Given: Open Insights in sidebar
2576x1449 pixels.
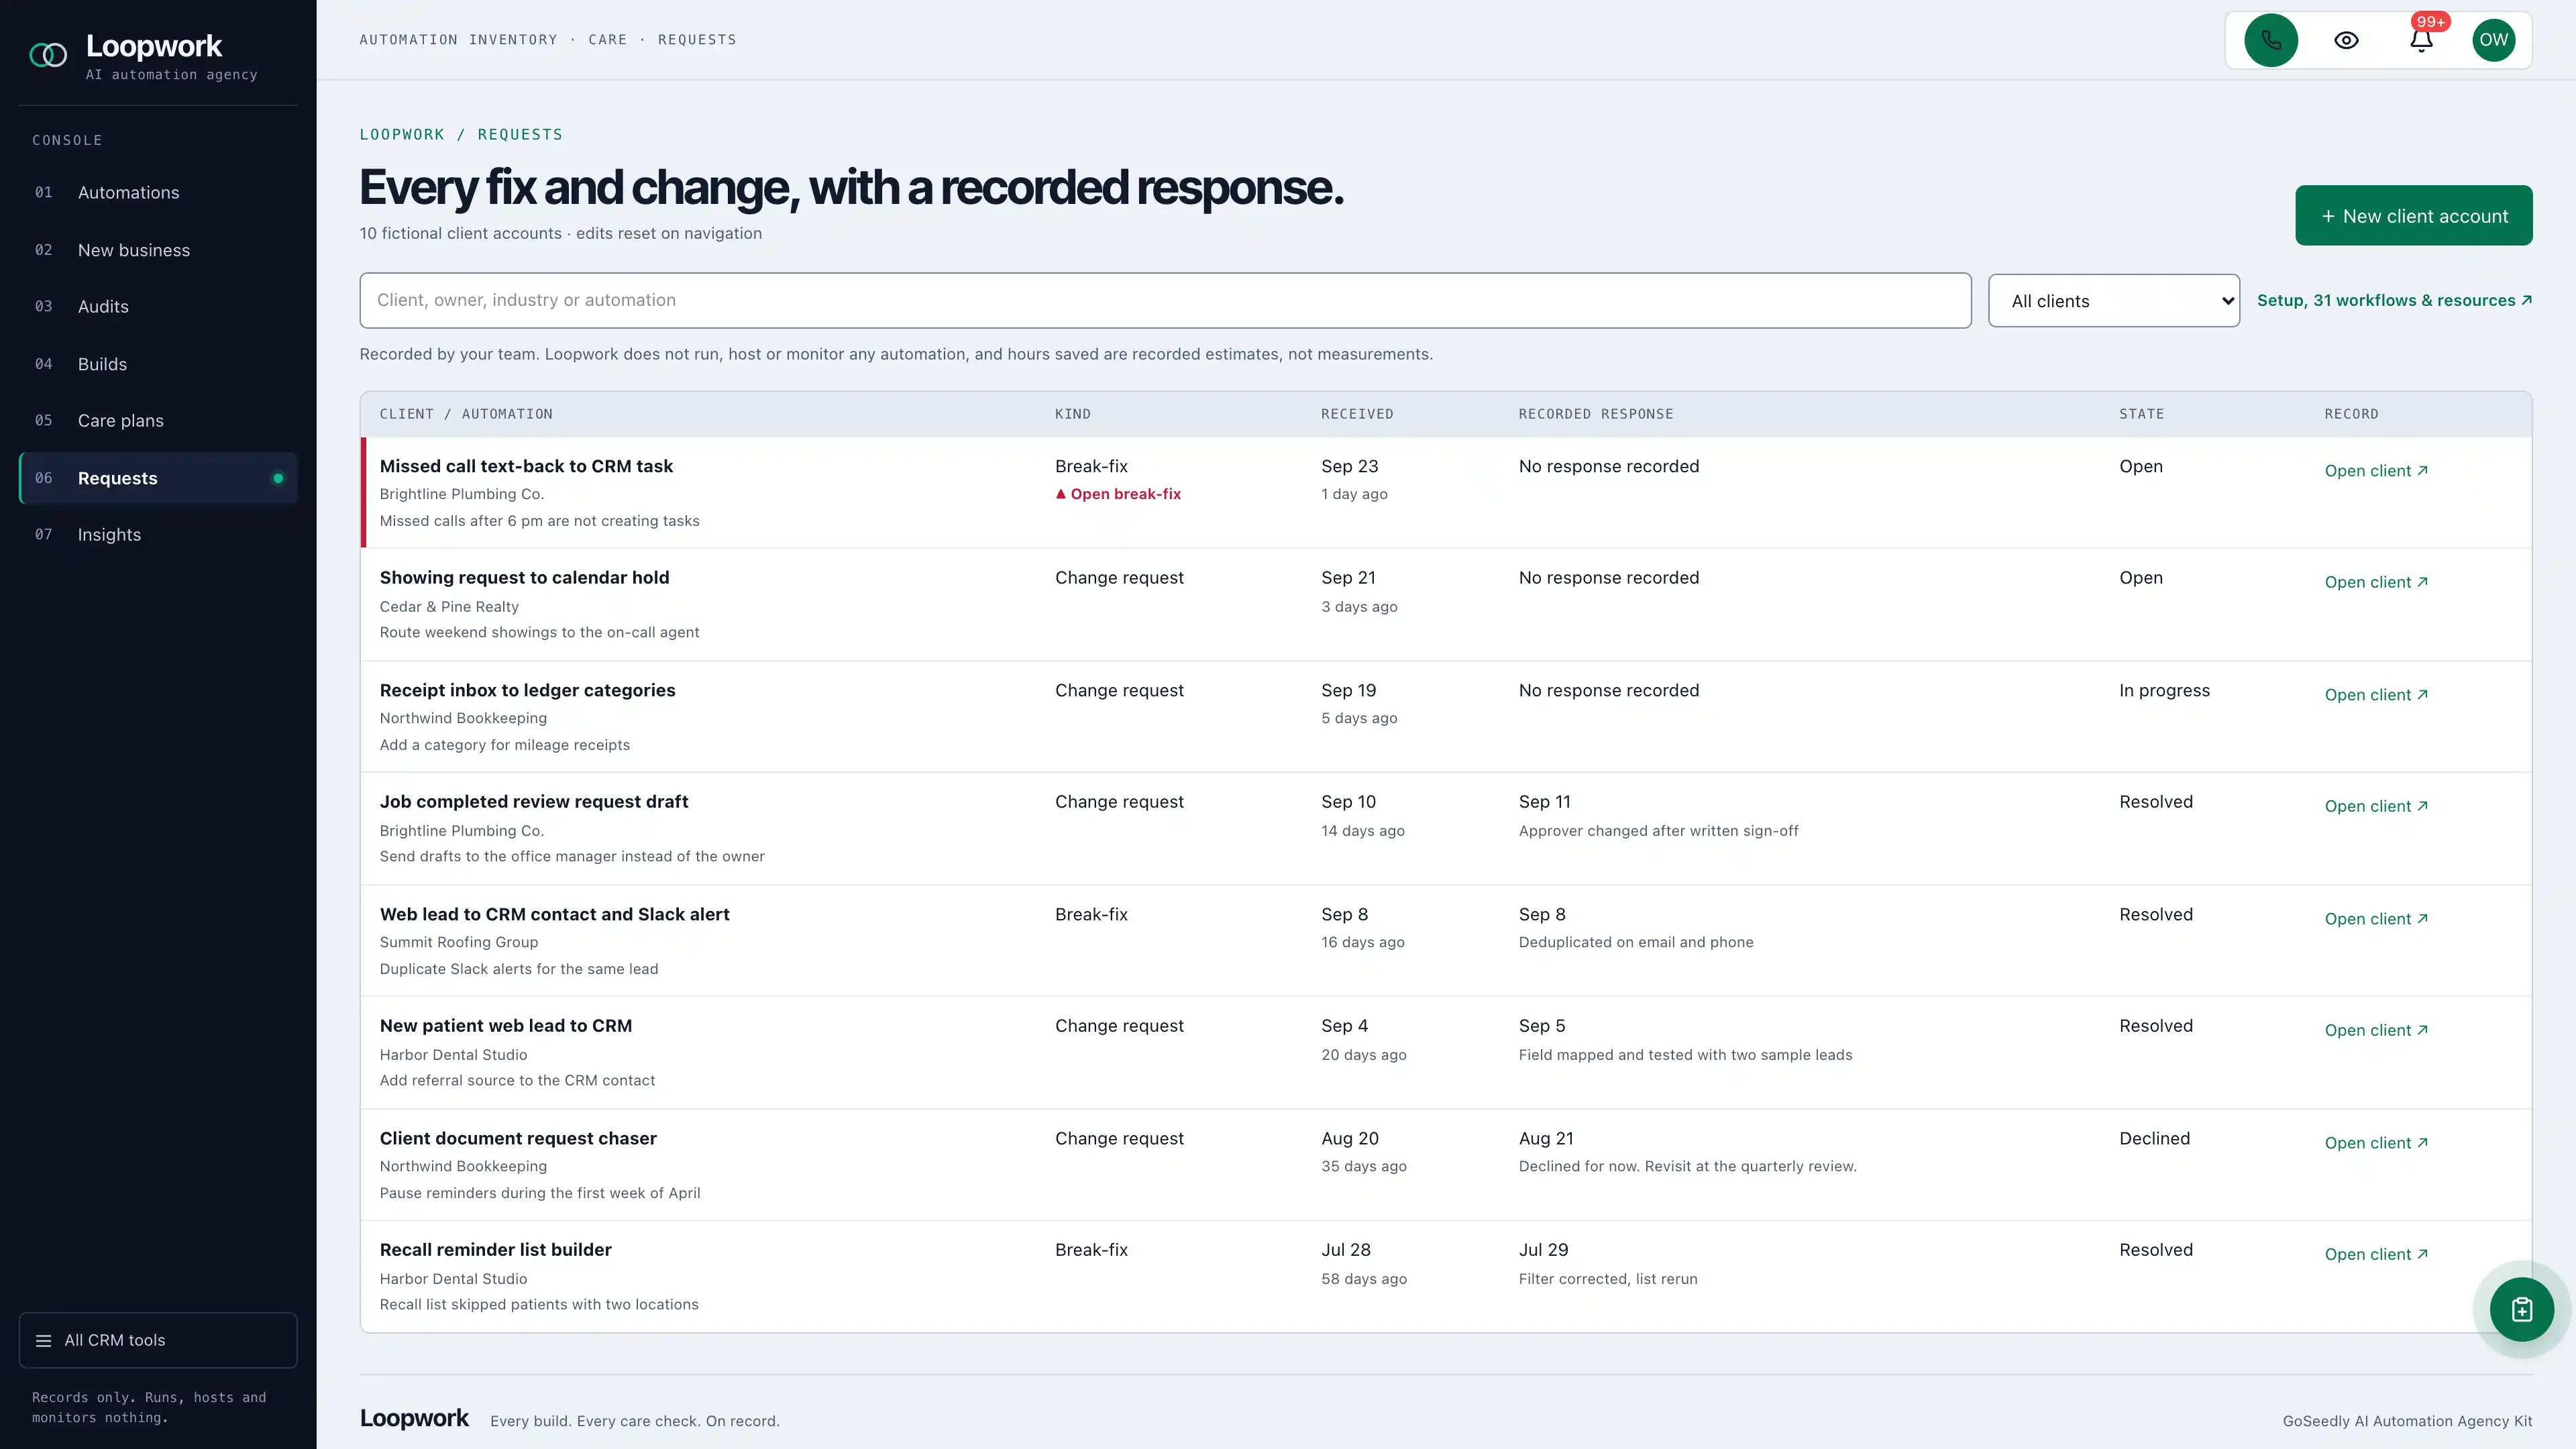Looking at the screenshot, I should [158, 534].
